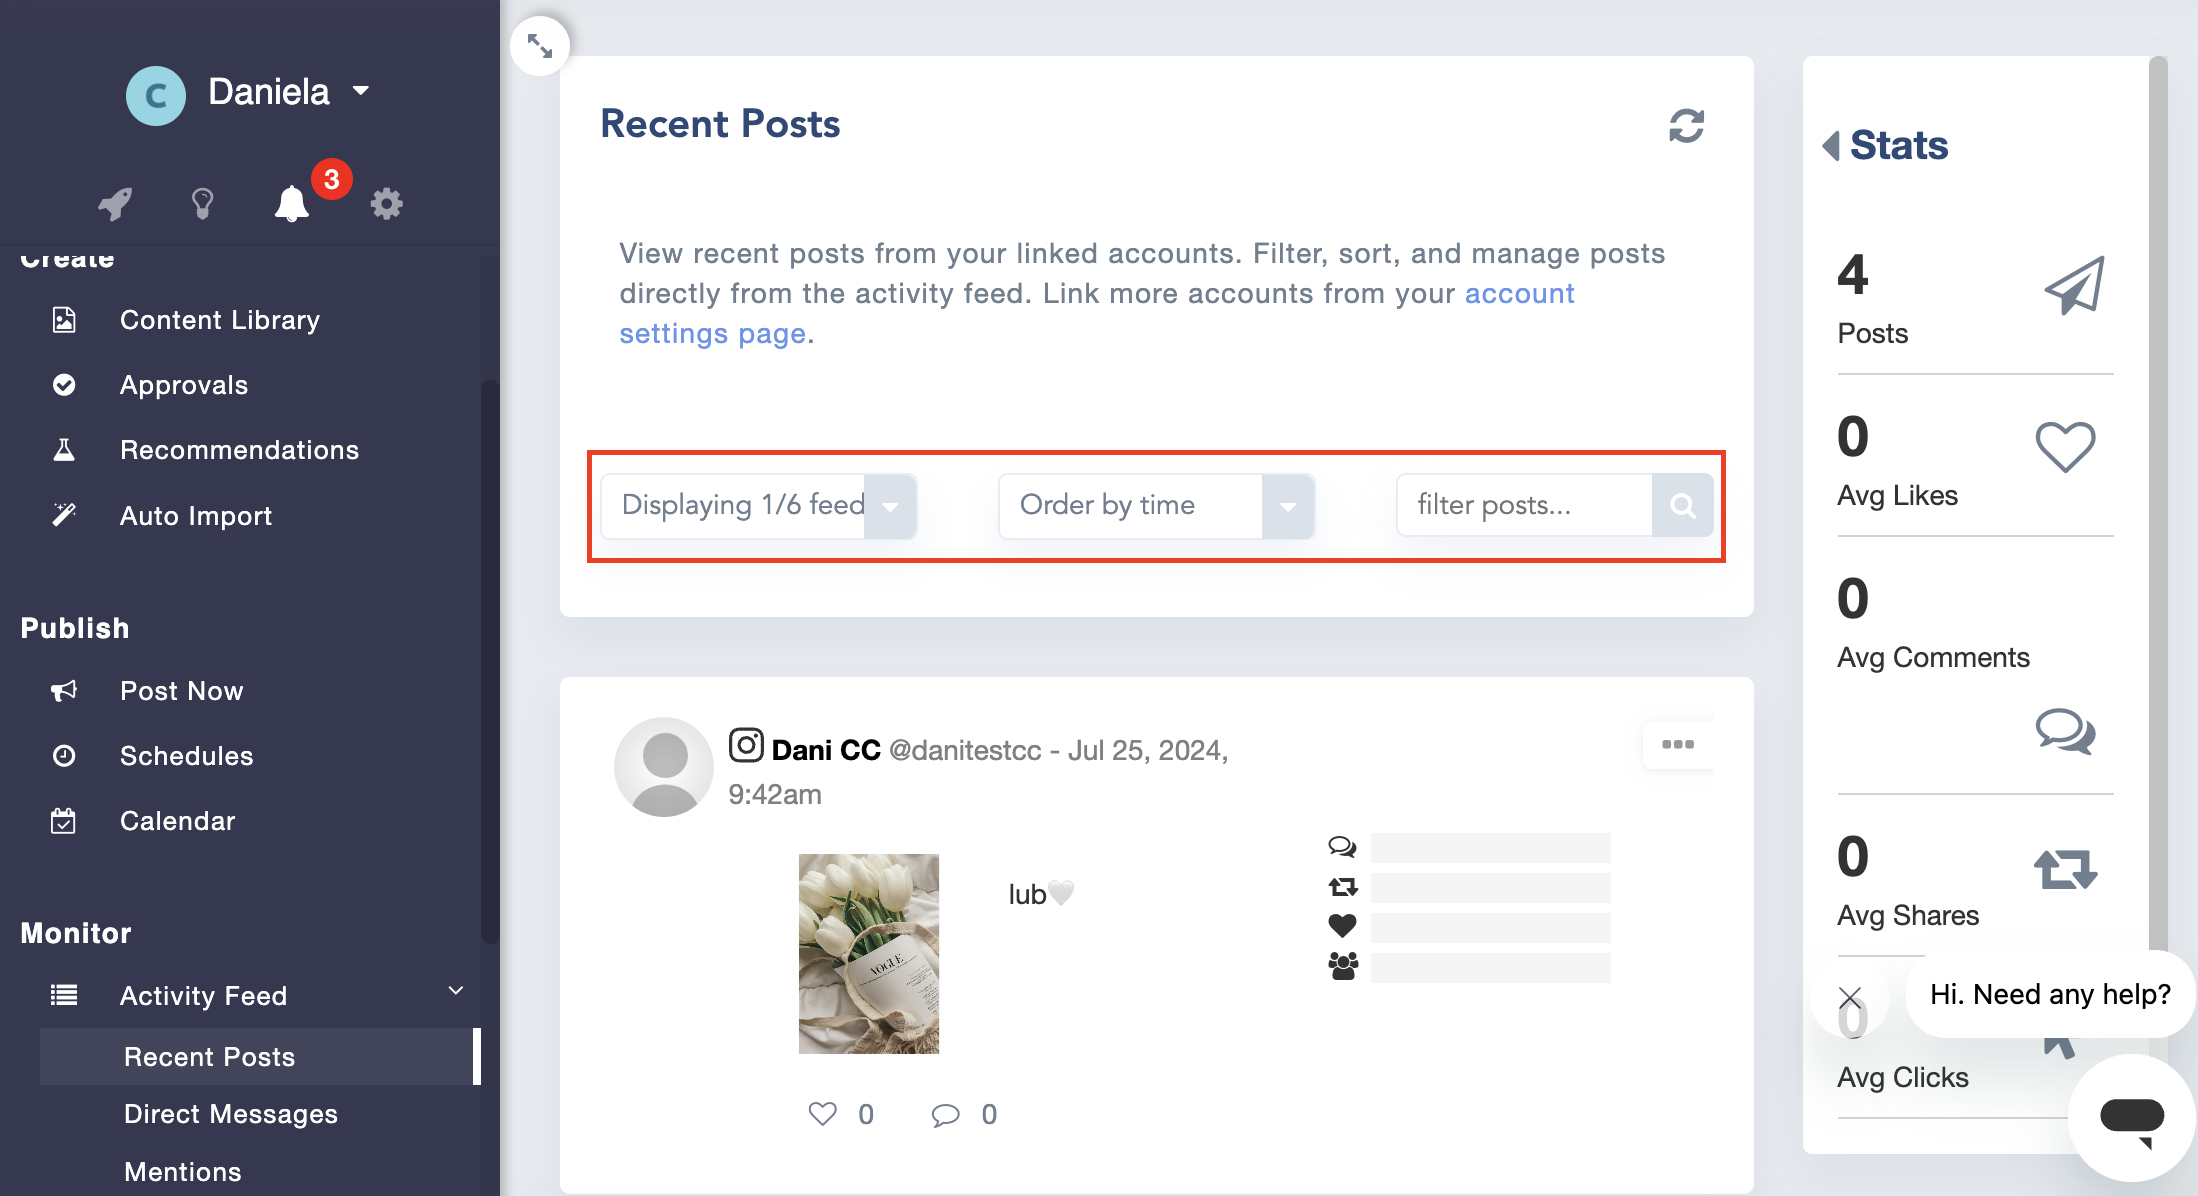This screenshot has width=2198, height=1196.
Task: Refresh the Recent Posts feed
Action: (1687, 125)
